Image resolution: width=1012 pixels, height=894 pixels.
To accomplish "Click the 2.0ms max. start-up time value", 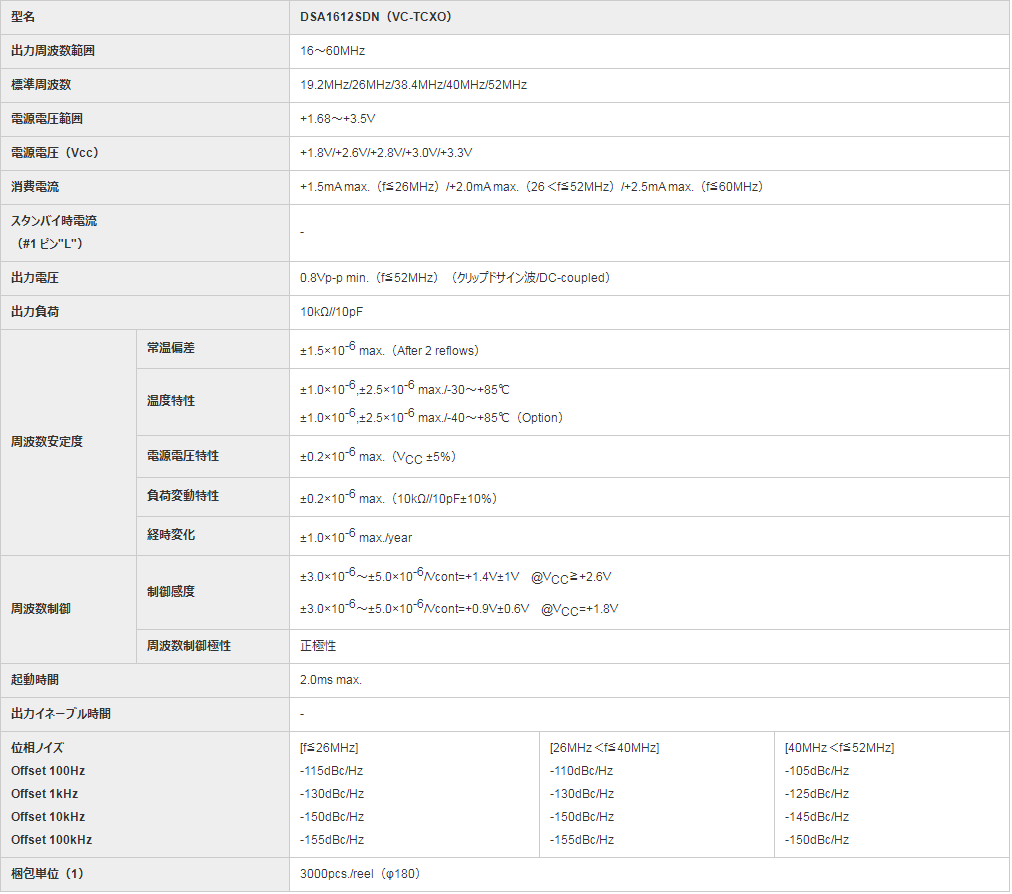I will (331, 680).
